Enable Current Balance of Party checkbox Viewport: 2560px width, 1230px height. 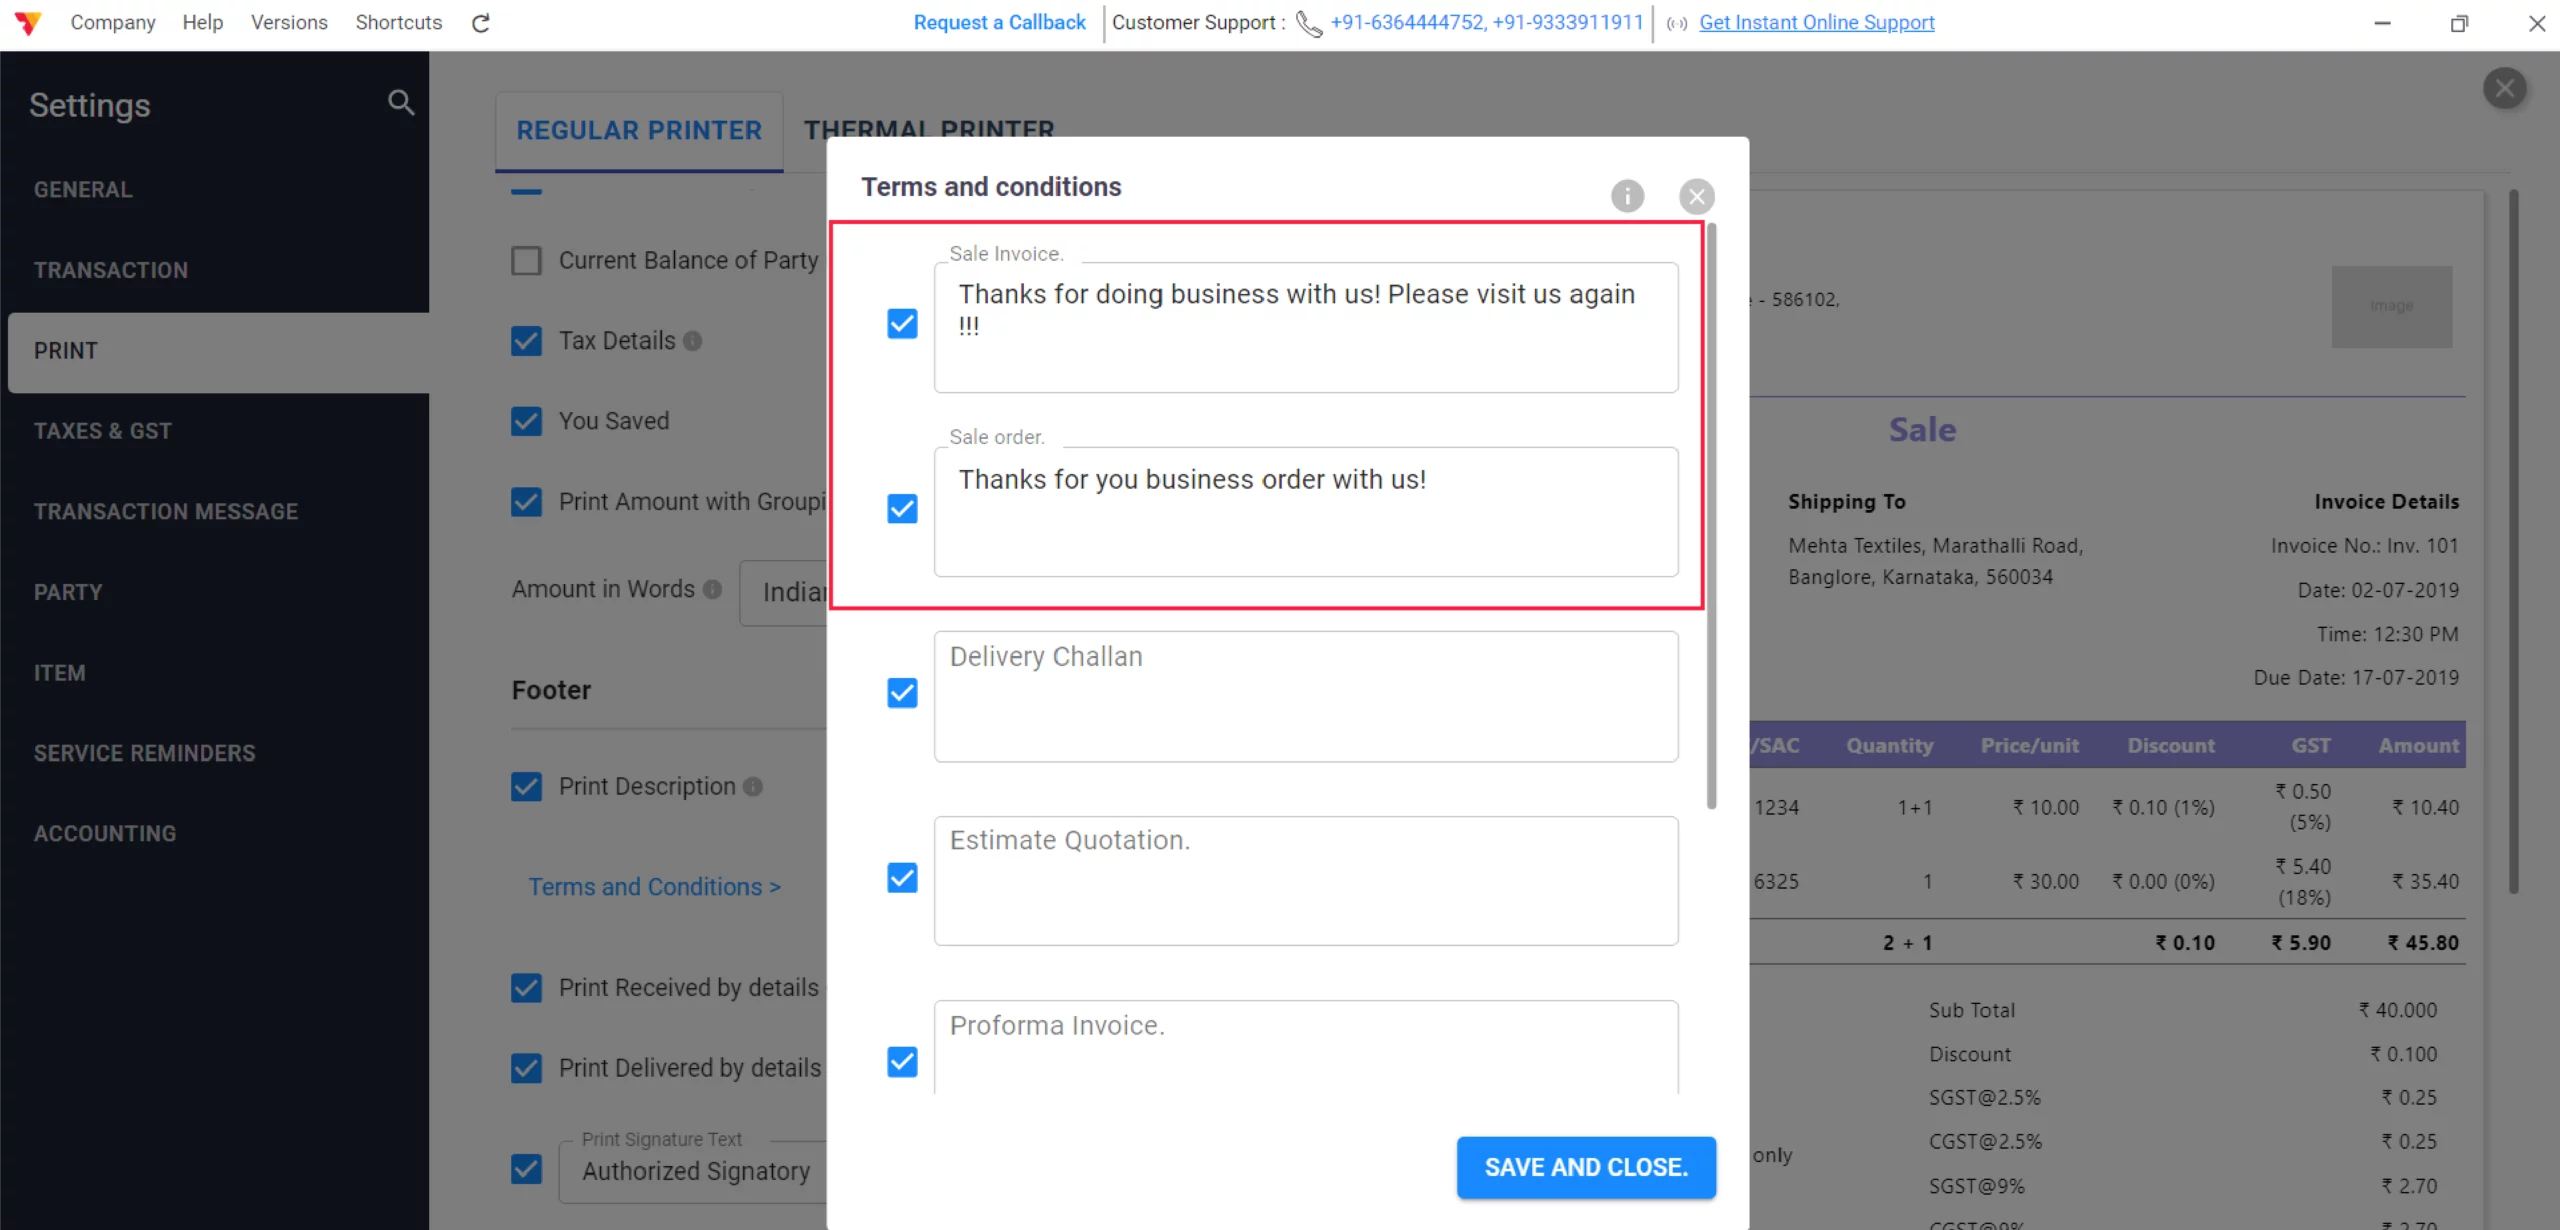click(x=526, y=261)
